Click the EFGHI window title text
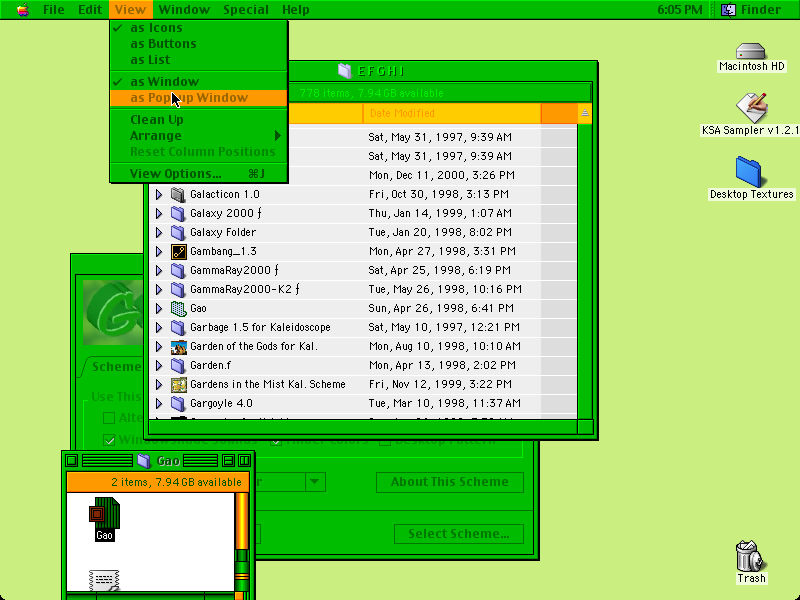The image size is (800, 600). tap(381, 71)
